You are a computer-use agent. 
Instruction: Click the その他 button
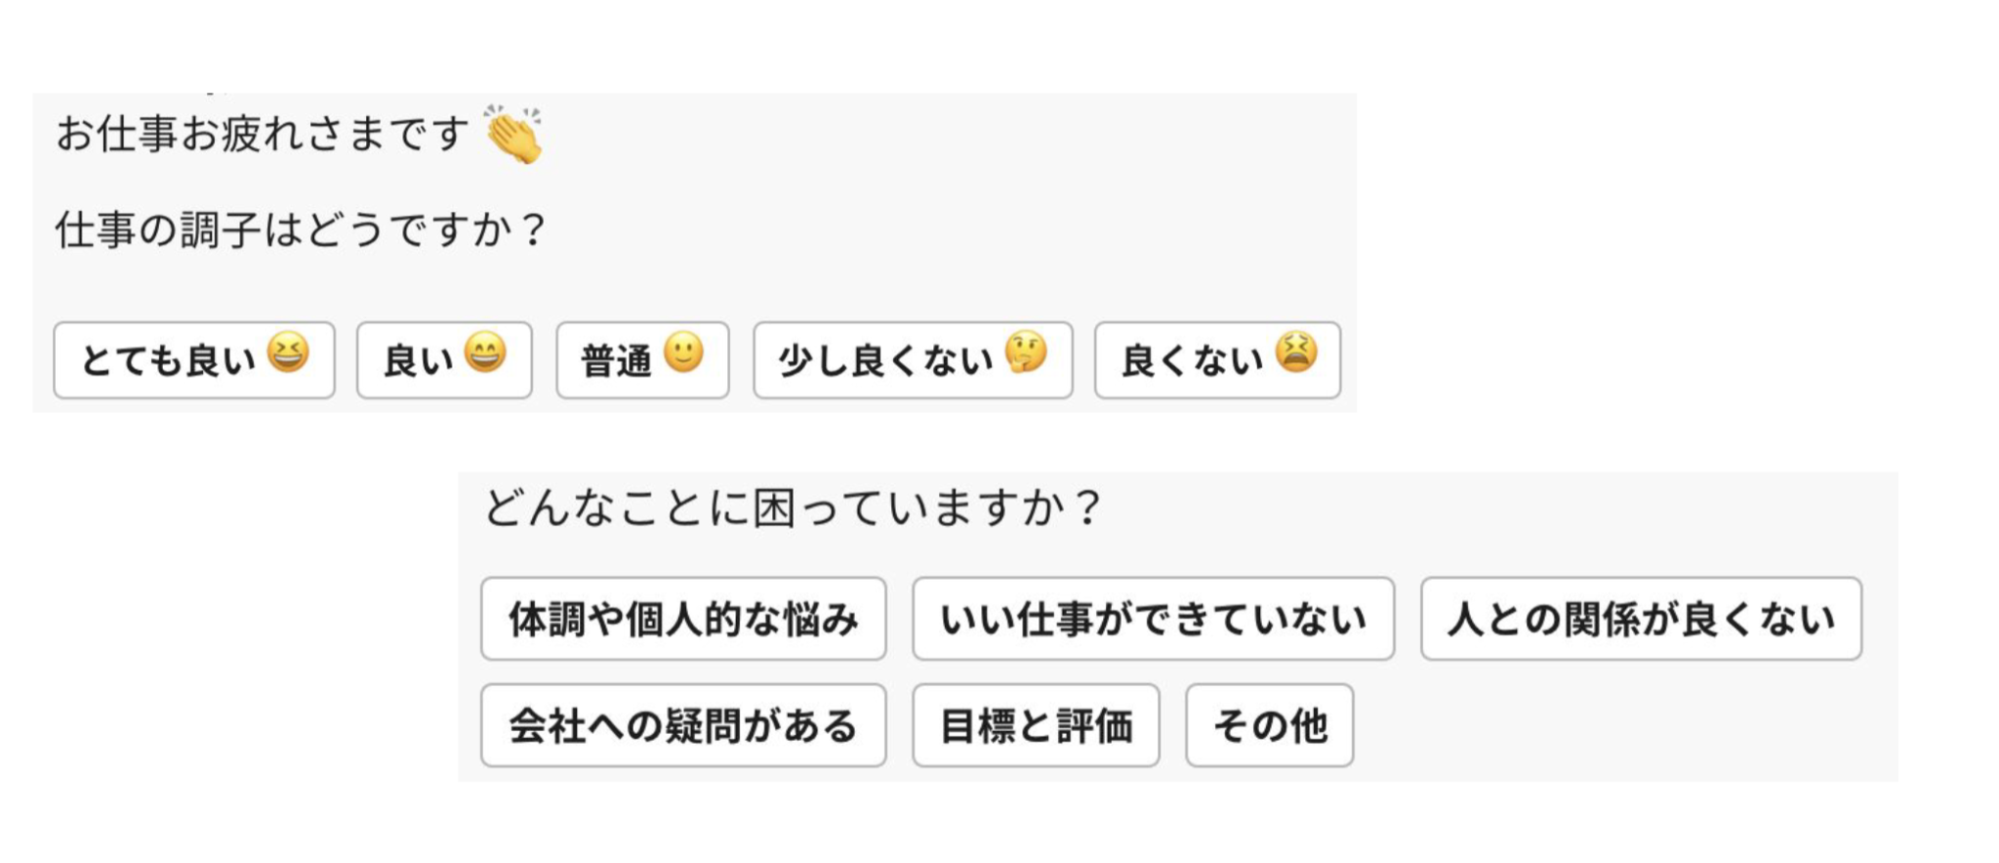click(x=1270, y=726)
